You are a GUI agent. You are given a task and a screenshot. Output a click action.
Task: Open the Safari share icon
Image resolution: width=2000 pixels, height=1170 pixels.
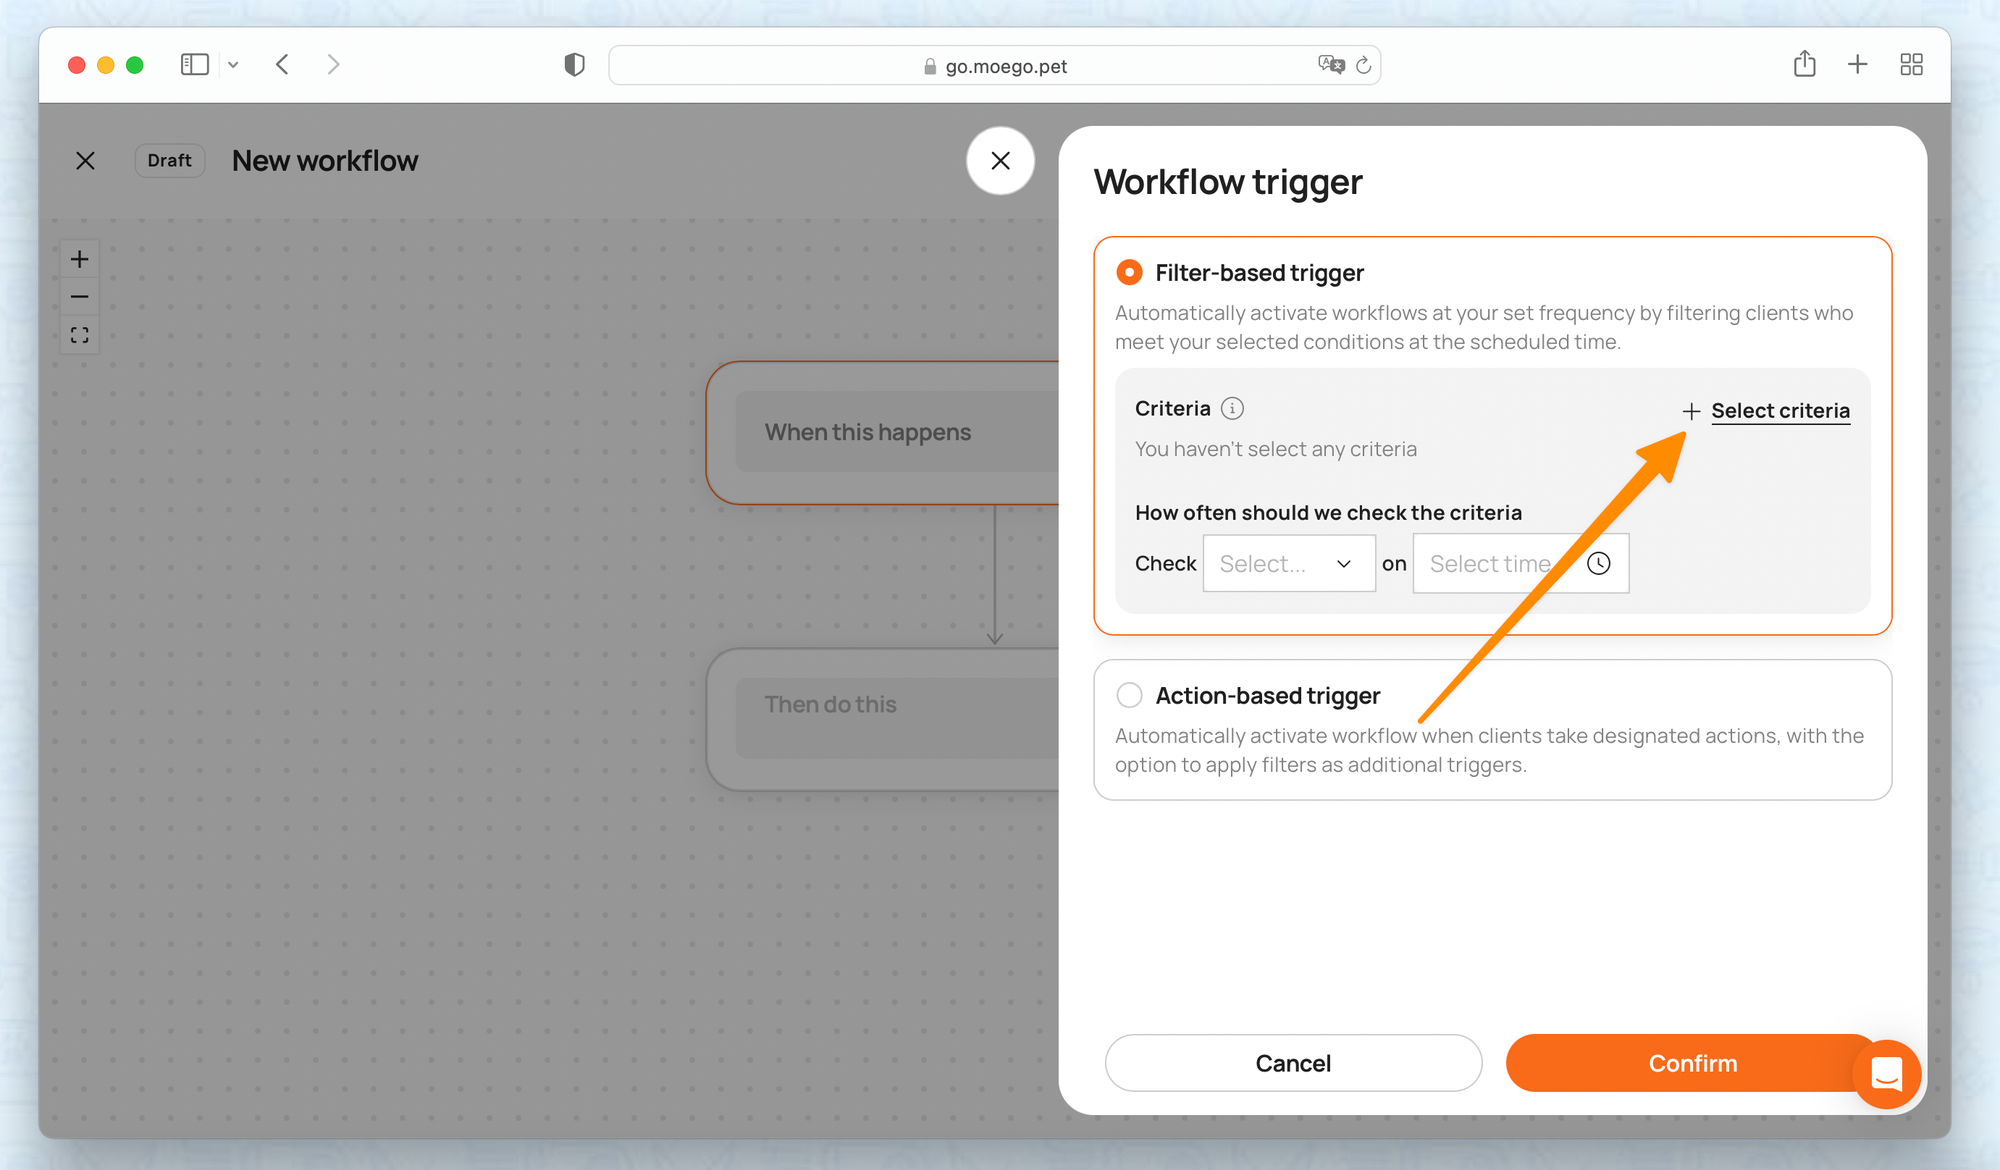coord(1804,65)
